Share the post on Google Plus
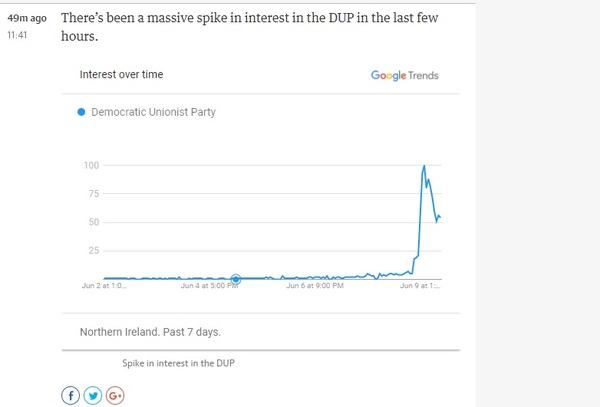This screenshot has width=600, height=407. (115, 395)
